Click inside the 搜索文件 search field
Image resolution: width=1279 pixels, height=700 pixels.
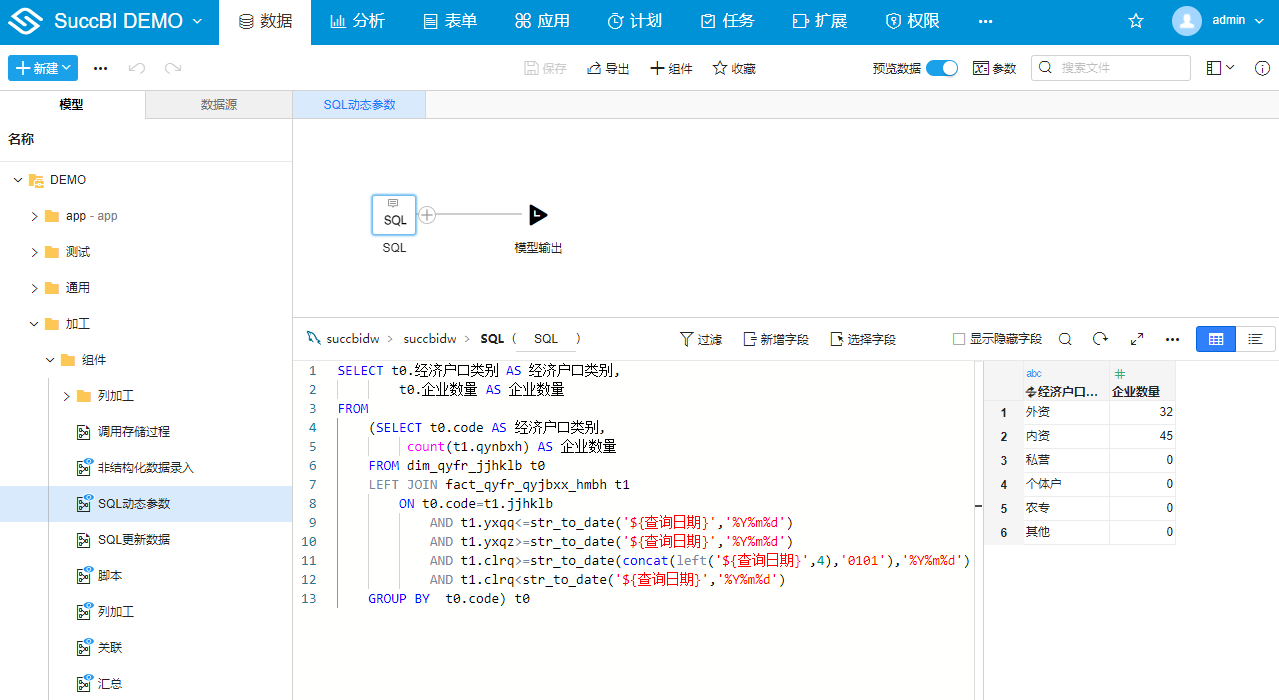(1110, 68)
